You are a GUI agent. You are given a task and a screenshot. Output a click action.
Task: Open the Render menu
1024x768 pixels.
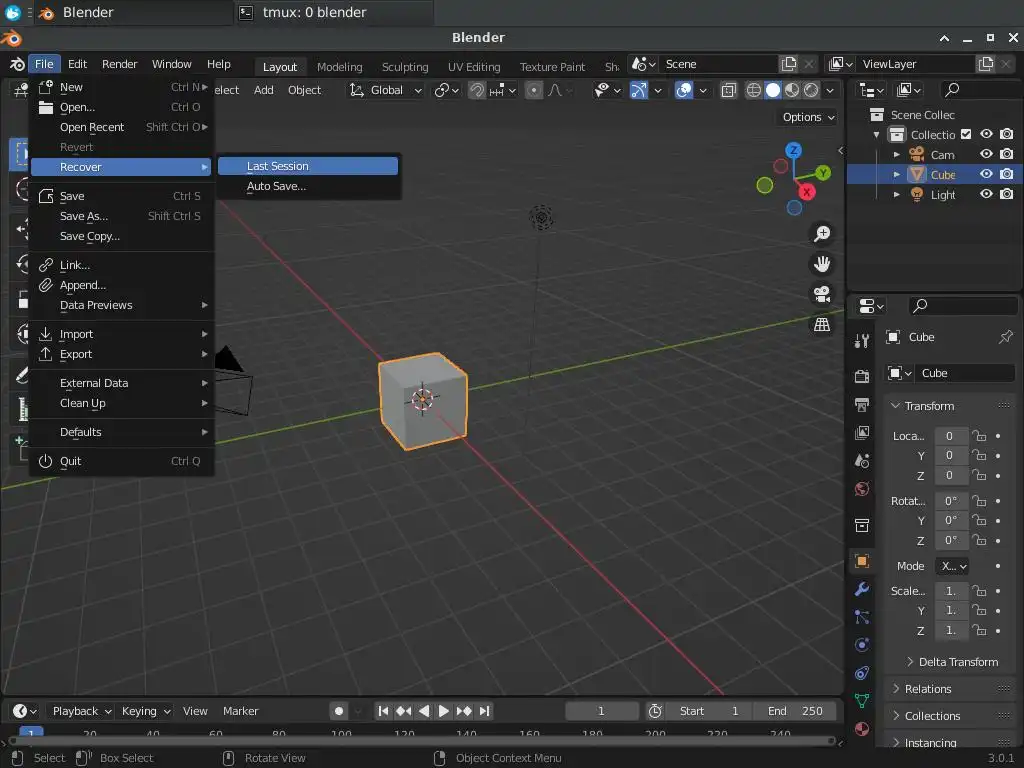tap(120, 64)
